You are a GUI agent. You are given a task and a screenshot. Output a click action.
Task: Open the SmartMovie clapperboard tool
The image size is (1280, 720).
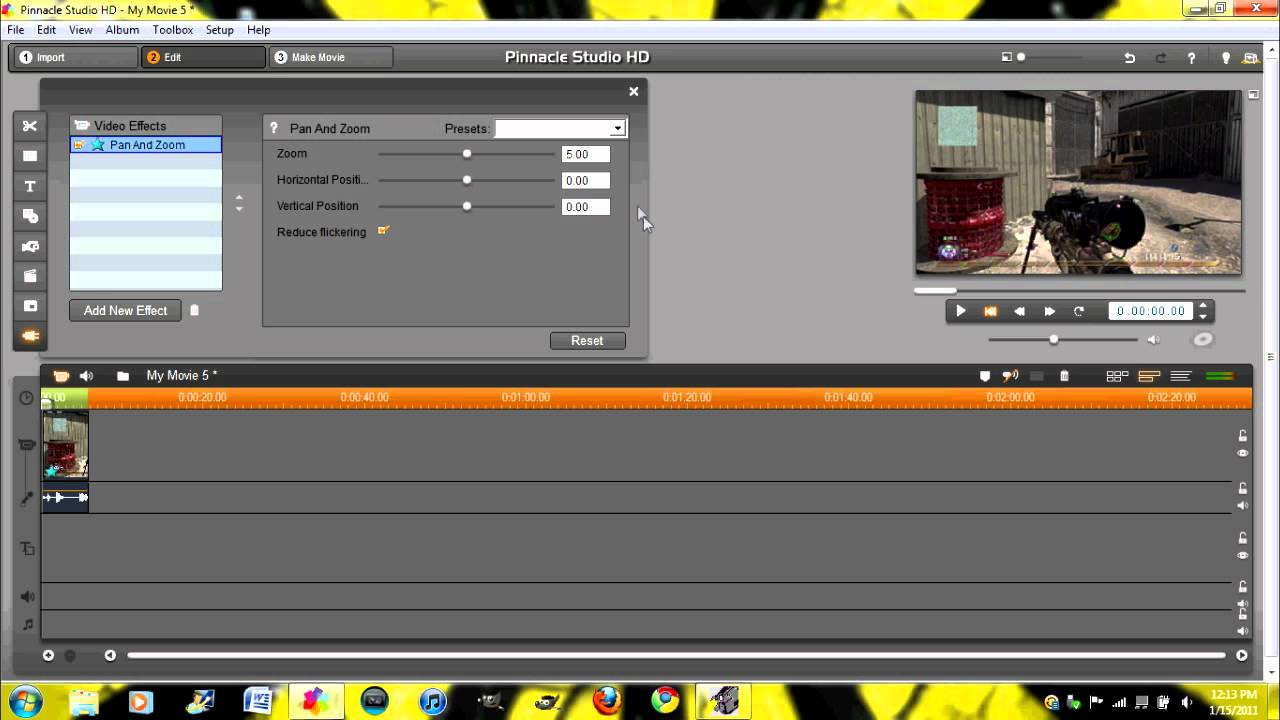click(x=30, y=276)
